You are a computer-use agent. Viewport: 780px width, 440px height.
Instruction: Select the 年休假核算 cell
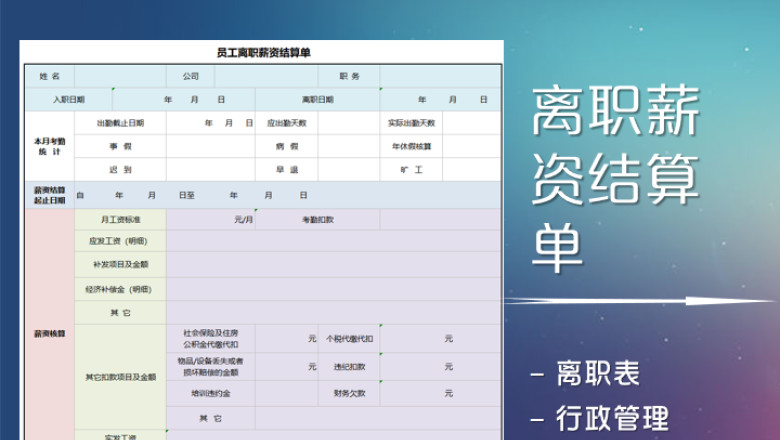click(411, 146)
